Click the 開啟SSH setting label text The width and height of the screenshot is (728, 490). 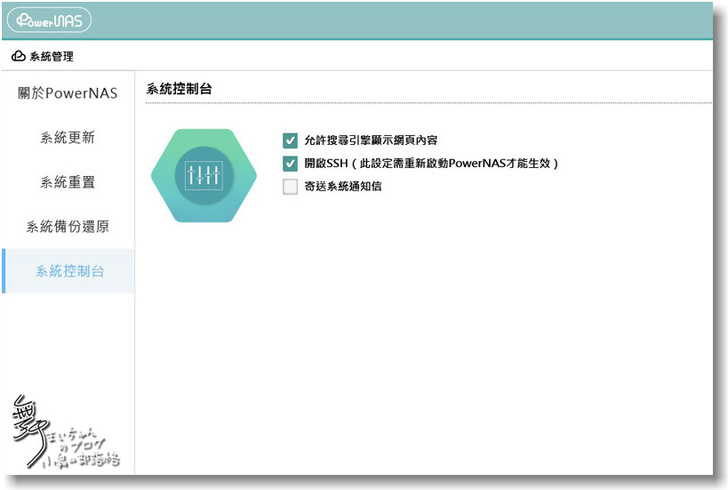(x=431, y=163)
